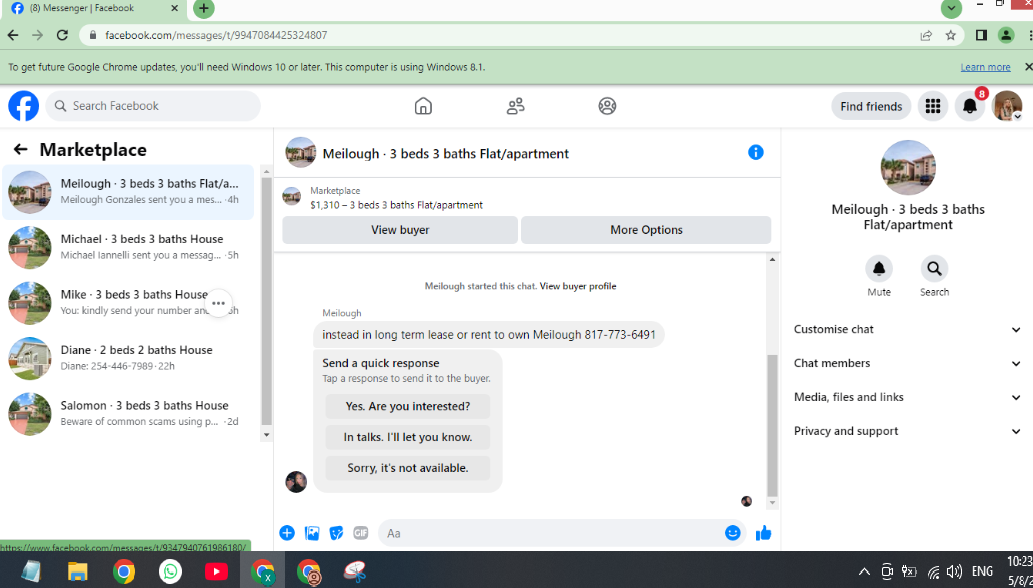Open the three-dots menu on Mike's chat
Viewport: 1033px width, 588px height.
pos(218,304)
